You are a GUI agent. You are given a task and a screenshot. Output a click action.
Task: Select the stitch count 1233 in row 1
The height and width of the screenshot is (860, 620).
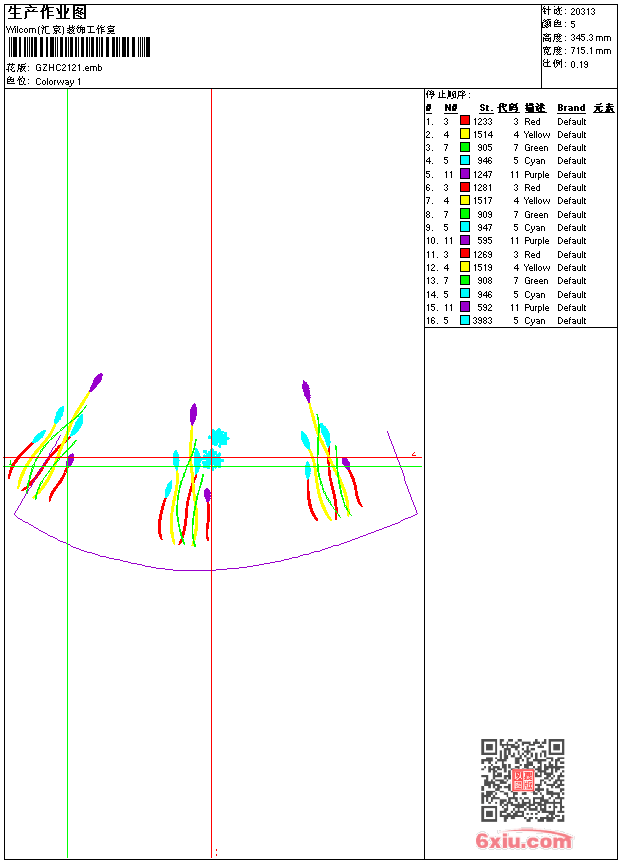click(x=483, y=122)
